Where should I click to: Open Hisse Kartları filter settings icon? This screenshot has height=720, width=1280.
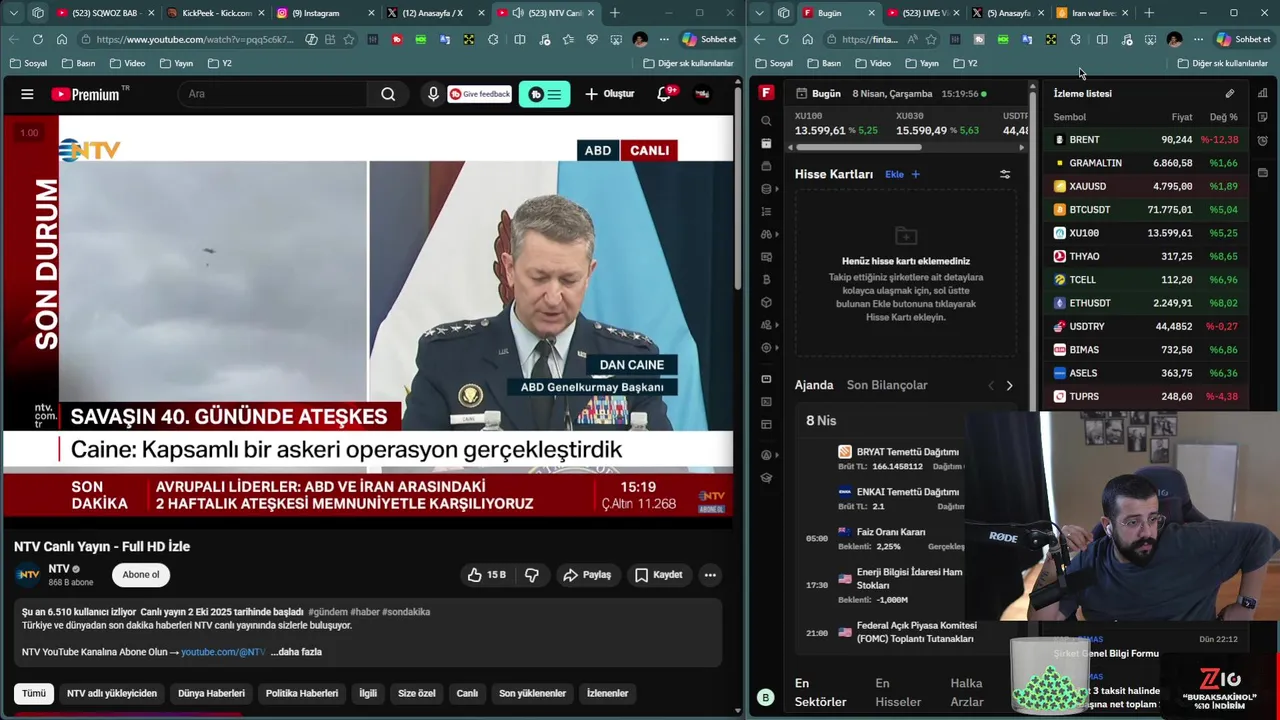pyautogui.click(x=1005, y=174)
